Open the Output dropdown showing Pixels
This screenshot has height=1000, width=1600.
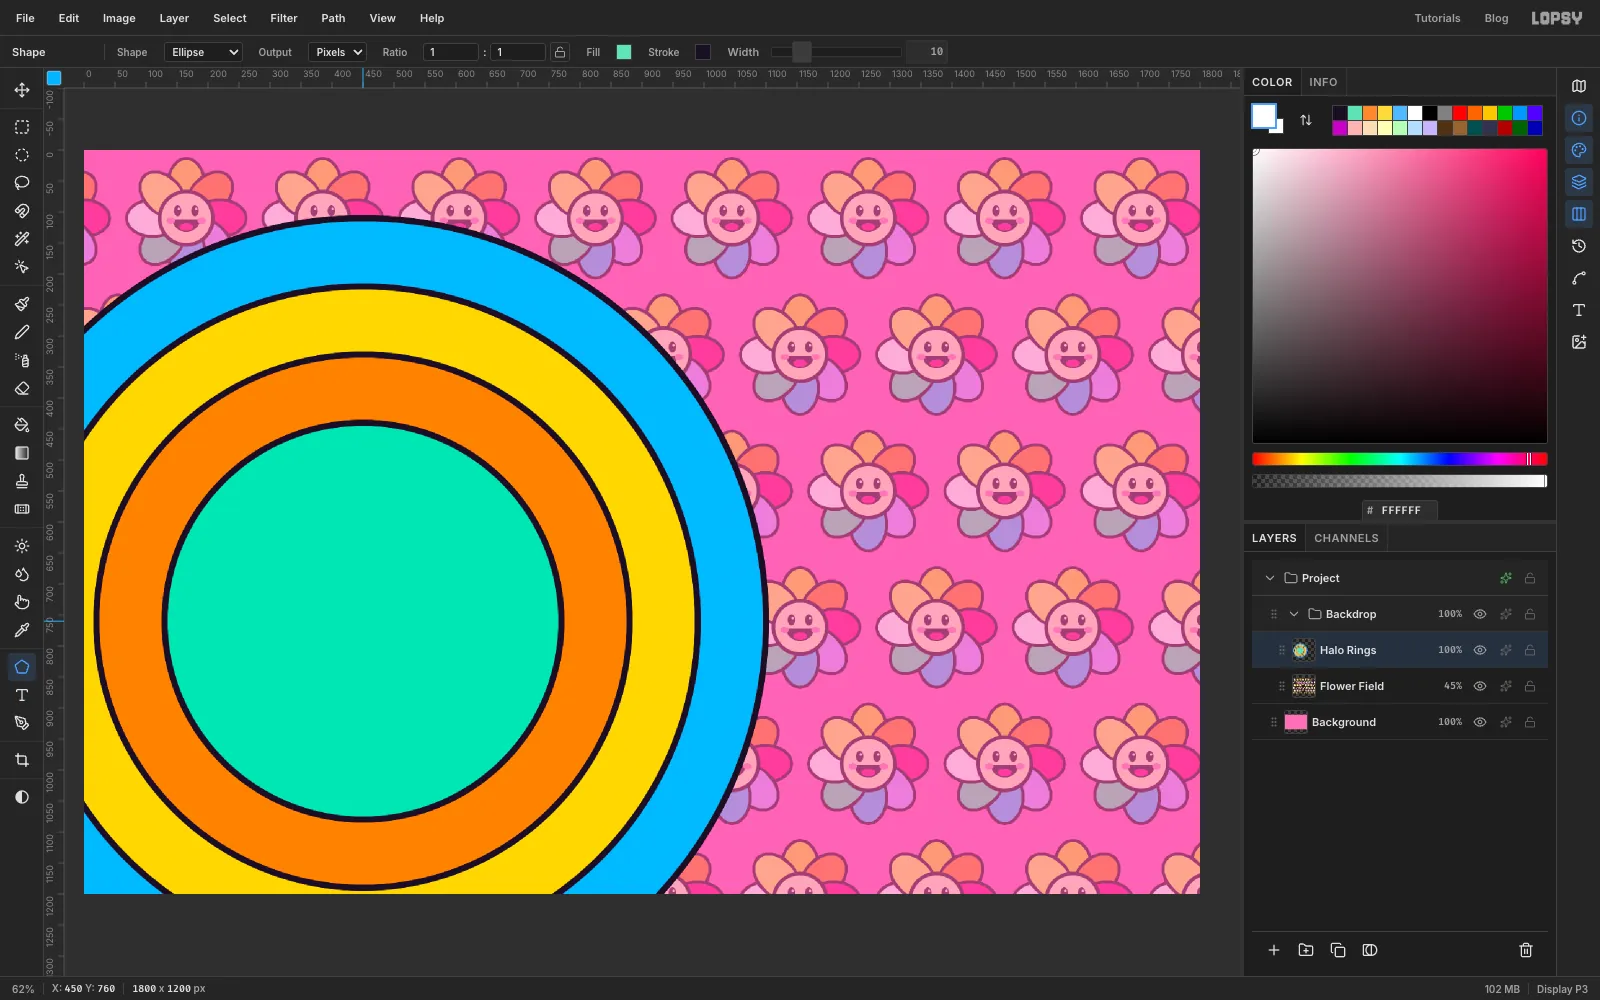pos(337,52)
